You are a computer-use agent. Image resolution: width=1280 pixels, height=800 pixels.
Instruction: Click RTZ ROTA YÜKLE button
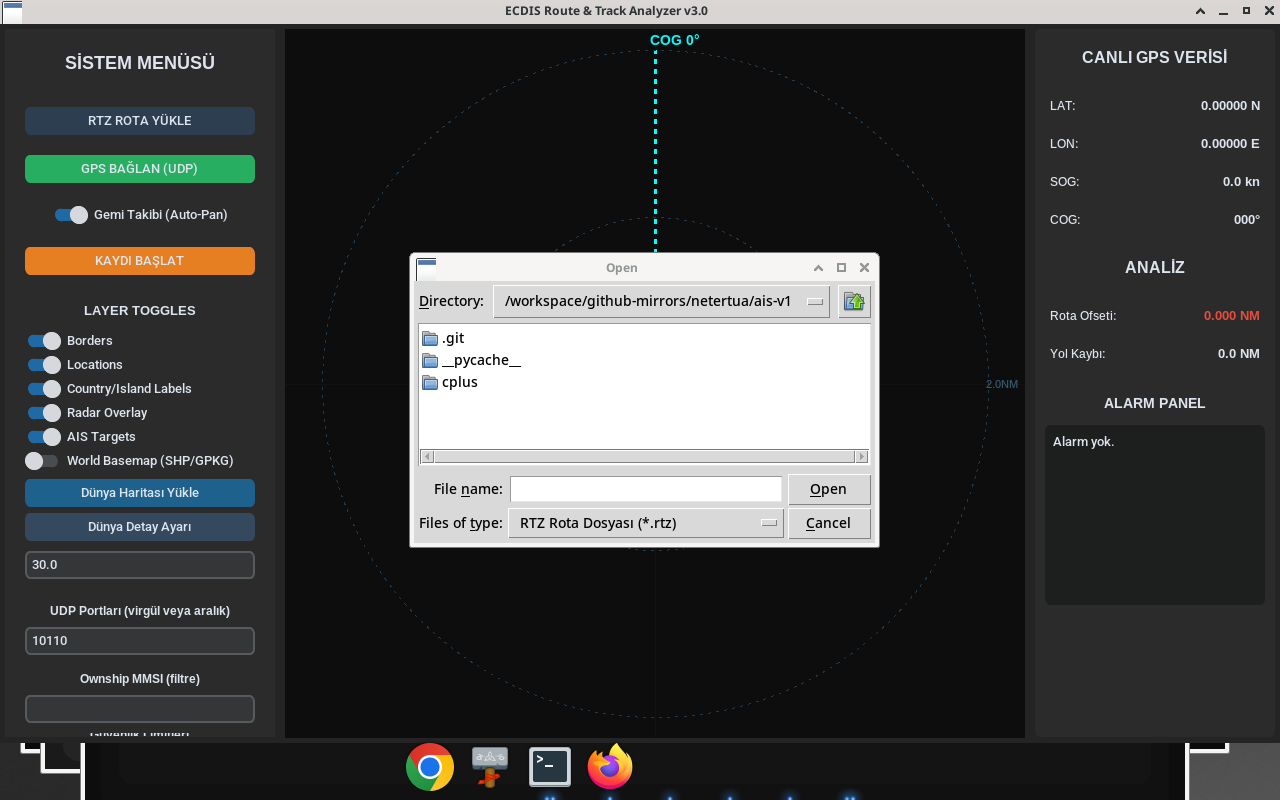(x=140, y=121)
